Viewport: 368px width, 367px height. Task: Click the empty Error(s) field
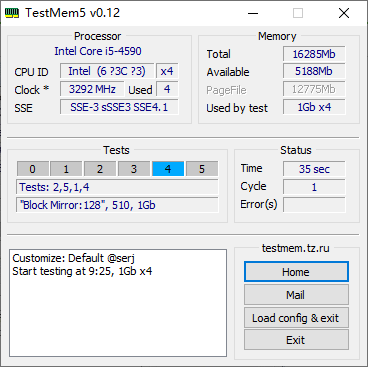coord(314,205)
